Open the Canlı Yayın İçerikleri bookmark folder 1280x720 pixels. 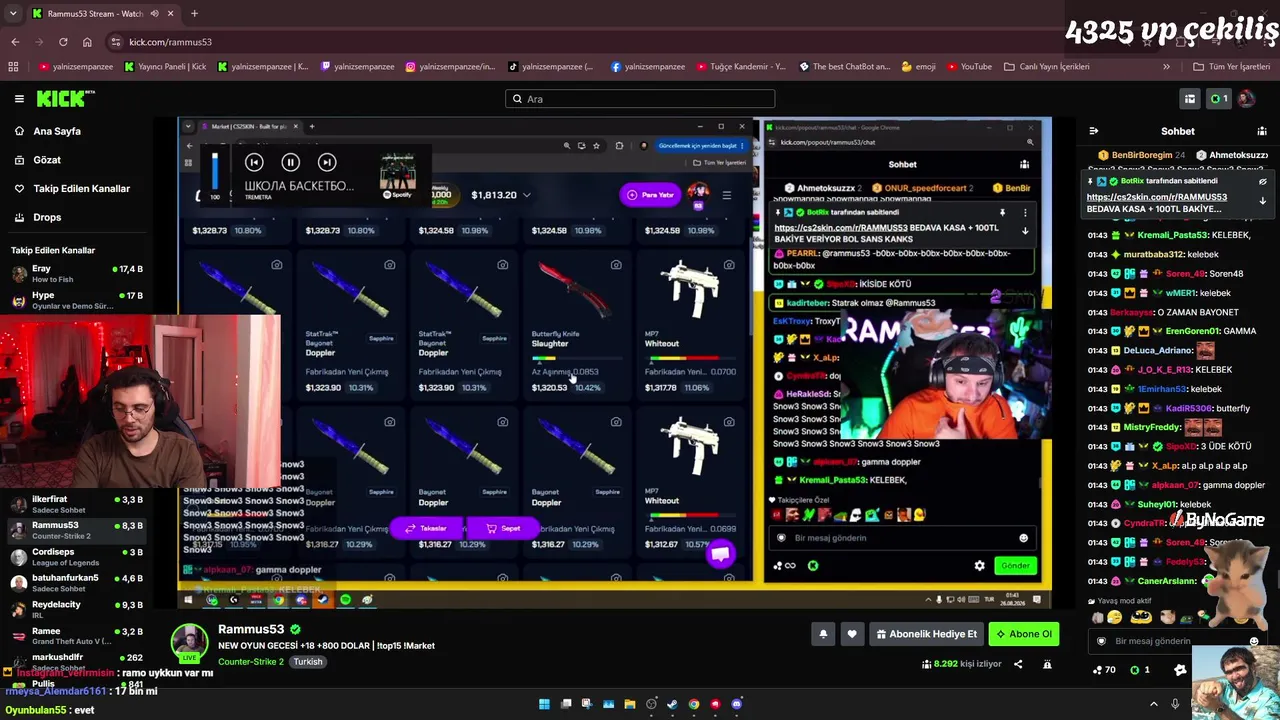(1046, 67)
